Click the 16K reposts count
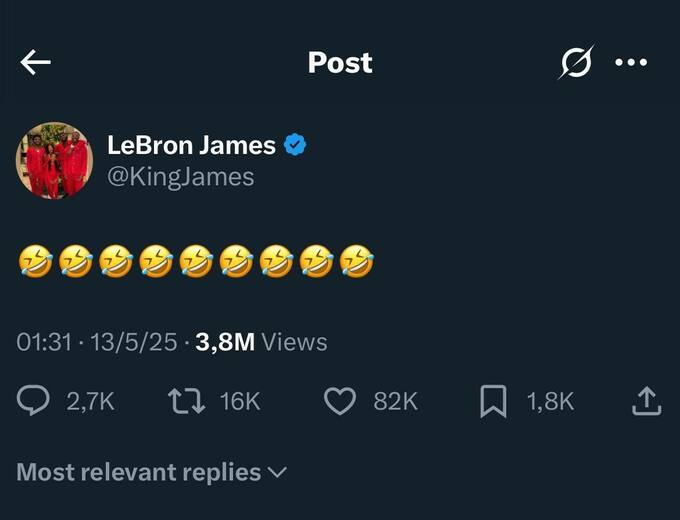This screenshot has height=520, width=680. [240, 401]
